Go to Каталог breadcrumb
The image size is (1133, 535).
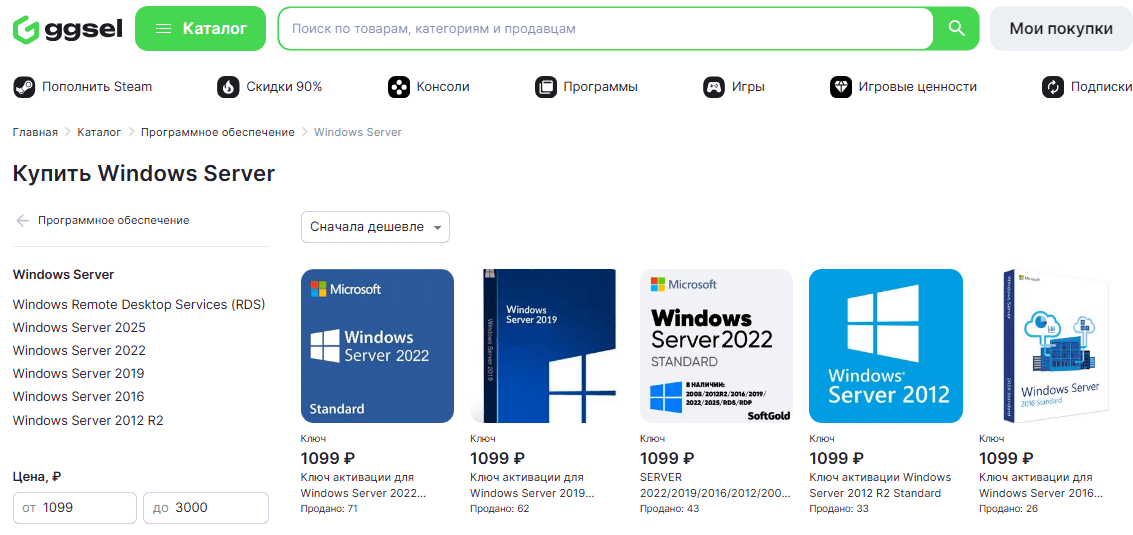click(99, 132)
